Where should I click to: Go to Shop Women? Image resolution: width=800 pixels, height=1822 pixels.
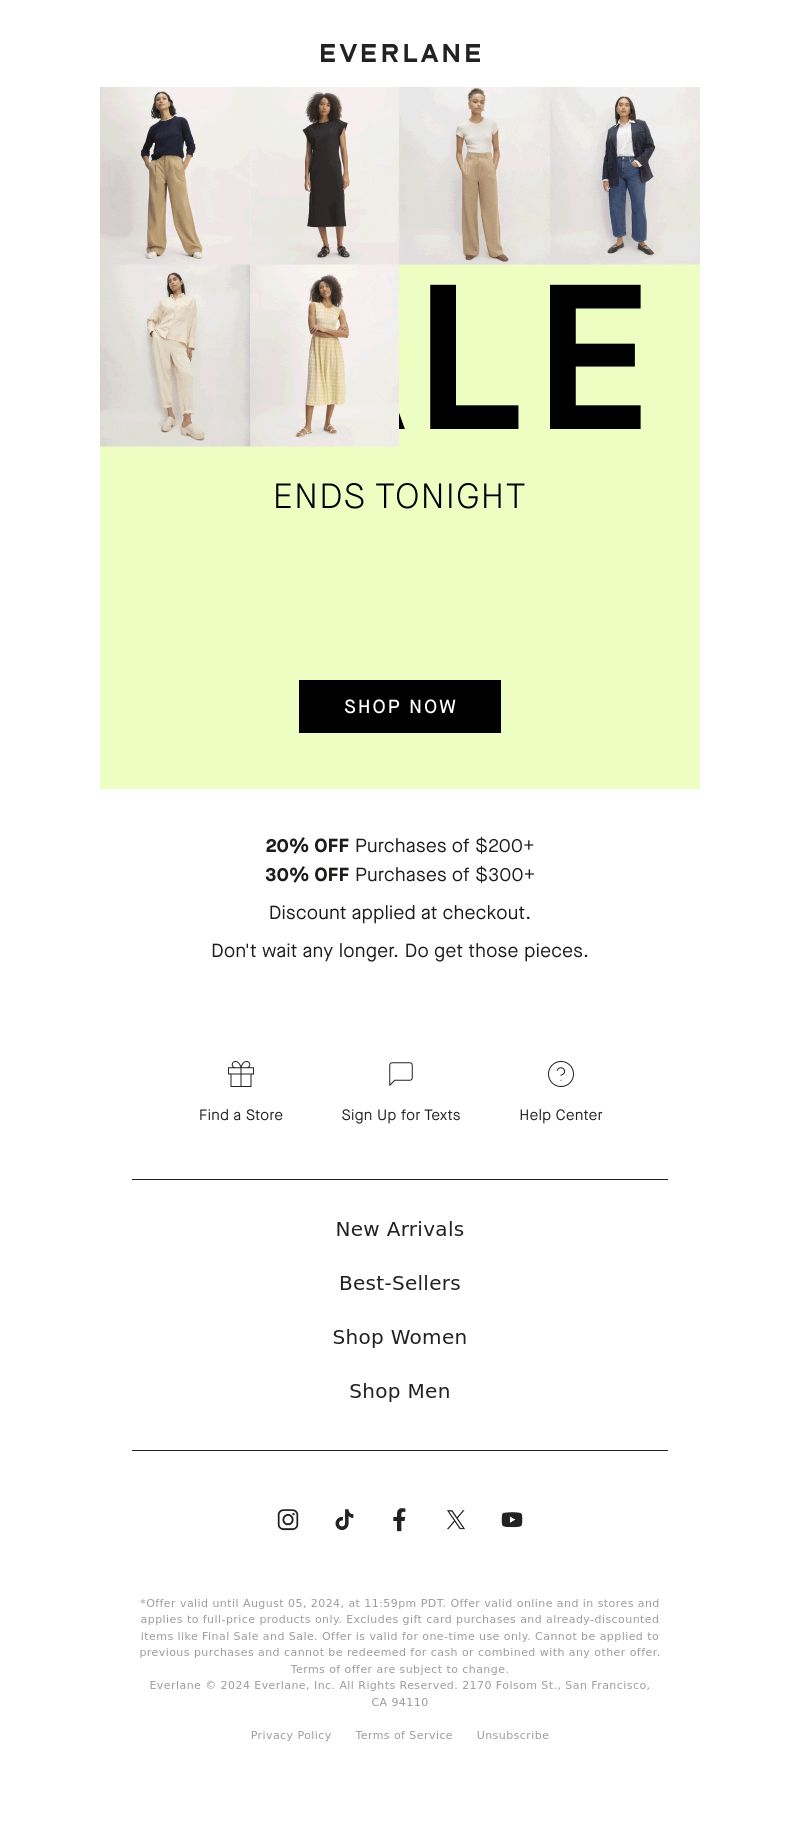click(x=400, y=1337)
